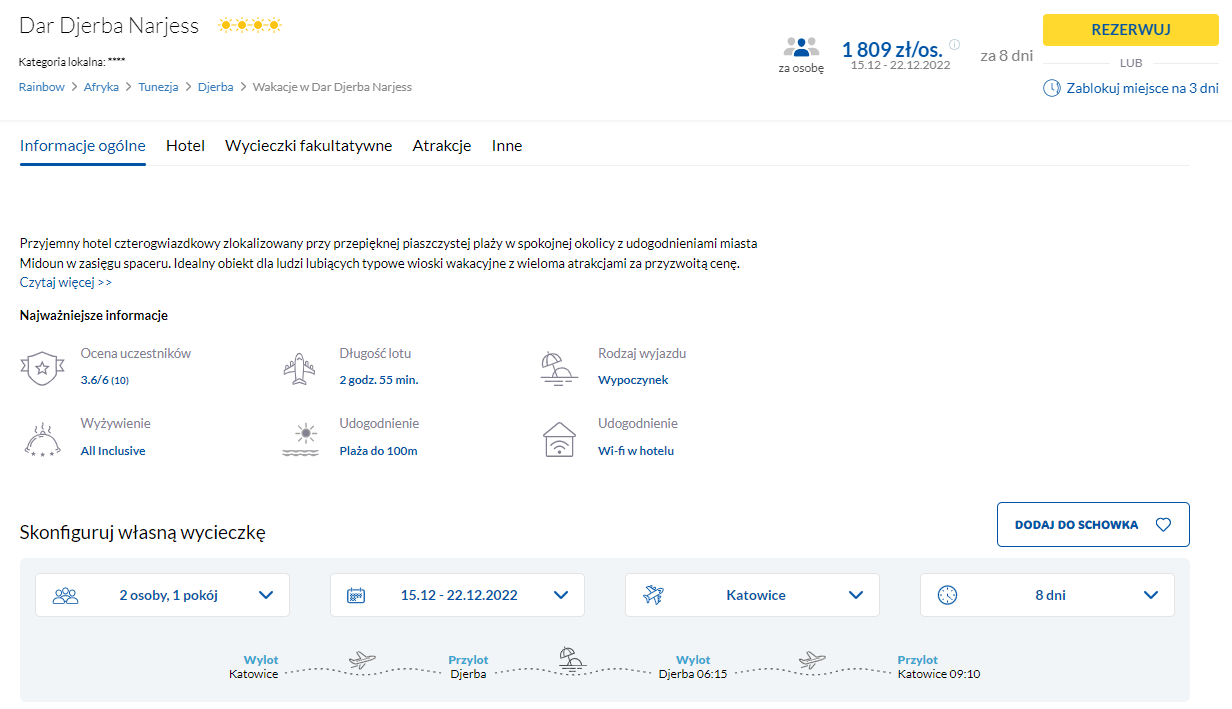This screenshot has height=709, width=1232.
Task: Click the beach umbrella trip type icon
Action: click(559, 369)
